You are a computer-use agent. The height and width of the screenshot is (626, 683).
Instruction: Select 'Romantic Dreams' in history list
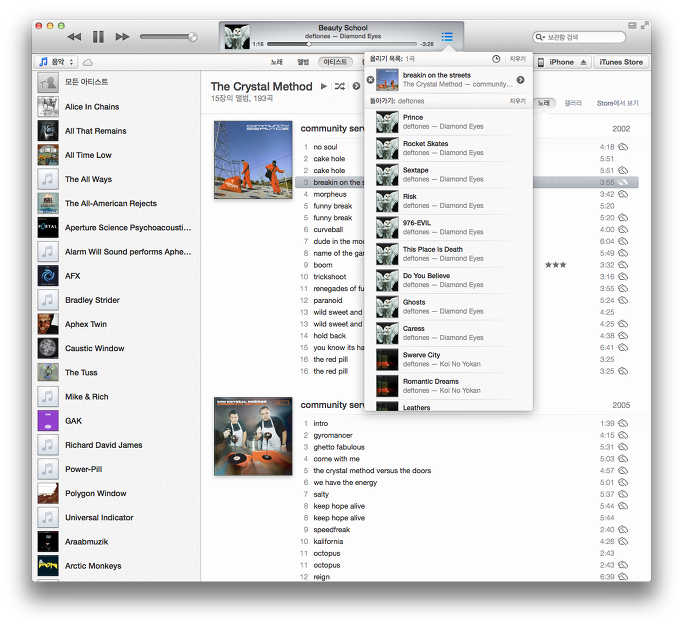coord(449,386)
